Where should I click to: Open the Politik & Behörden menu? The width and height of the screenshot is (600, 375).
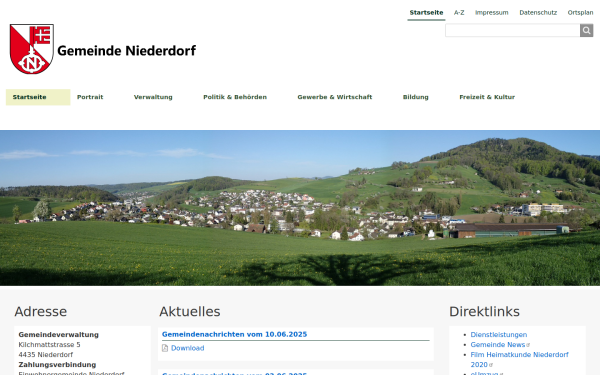tap(235, 97)
